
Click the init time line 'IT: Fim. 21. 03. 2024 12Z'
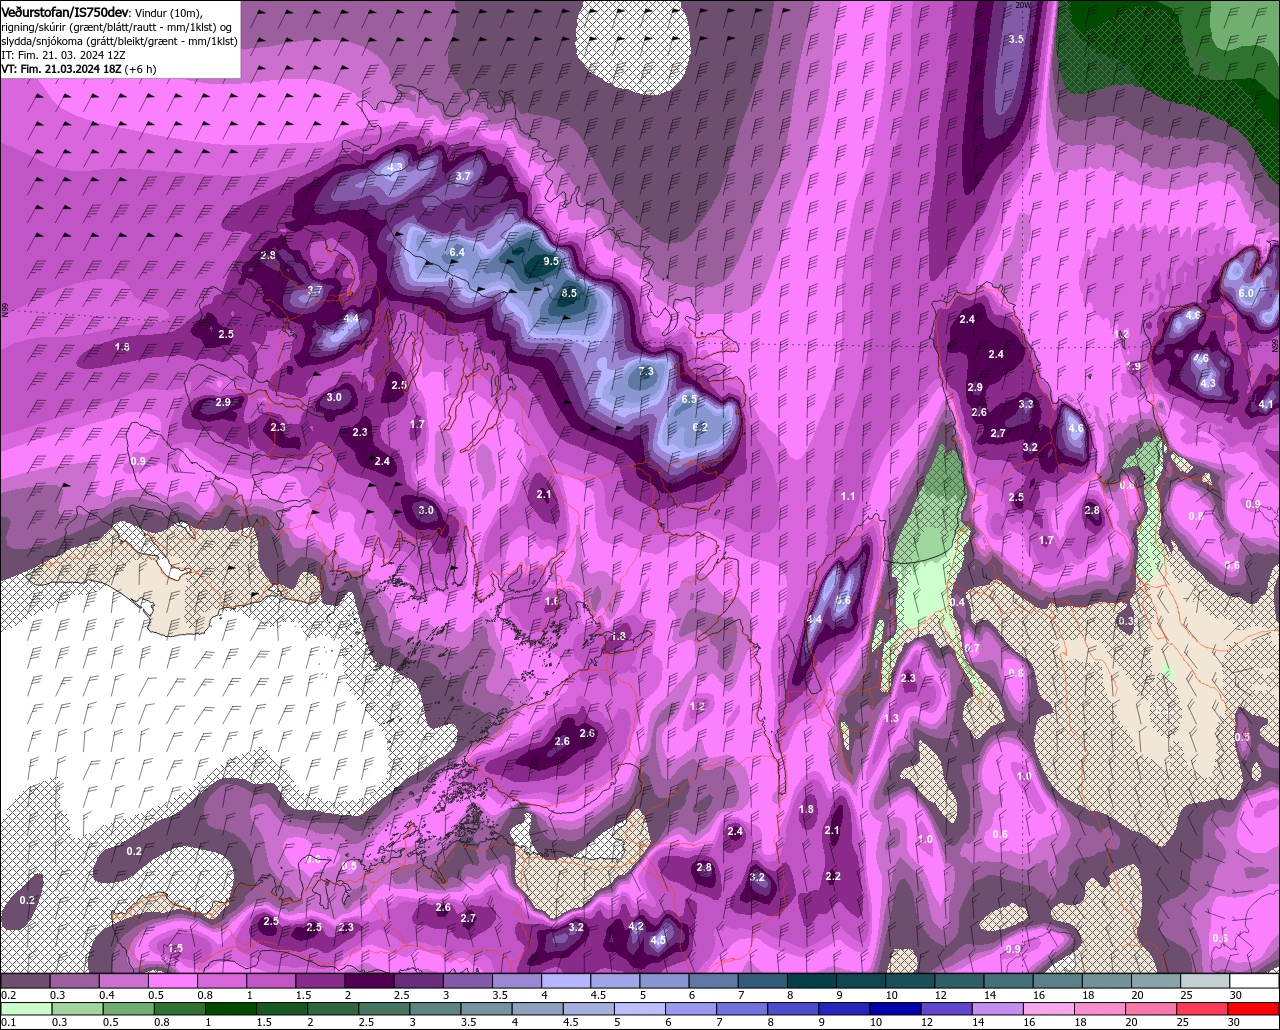64,55
